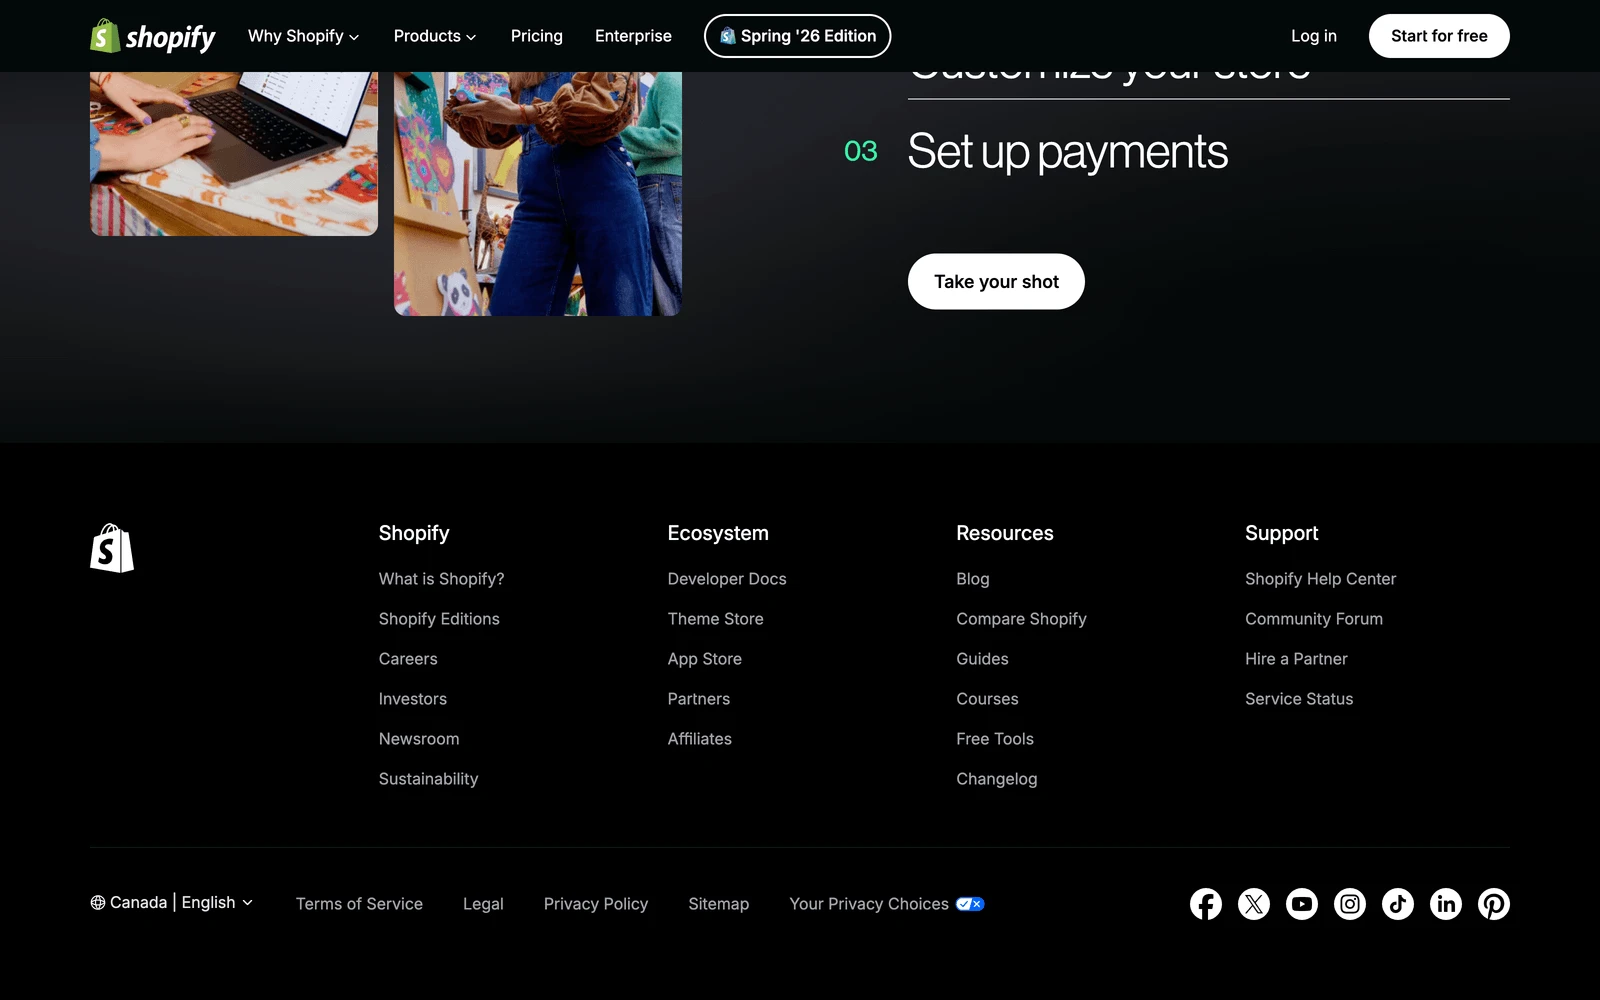Click the Take your shot button
The height and width of the screenshot is (1000, 1600).
pyautogui.click(x=996, y=282)
